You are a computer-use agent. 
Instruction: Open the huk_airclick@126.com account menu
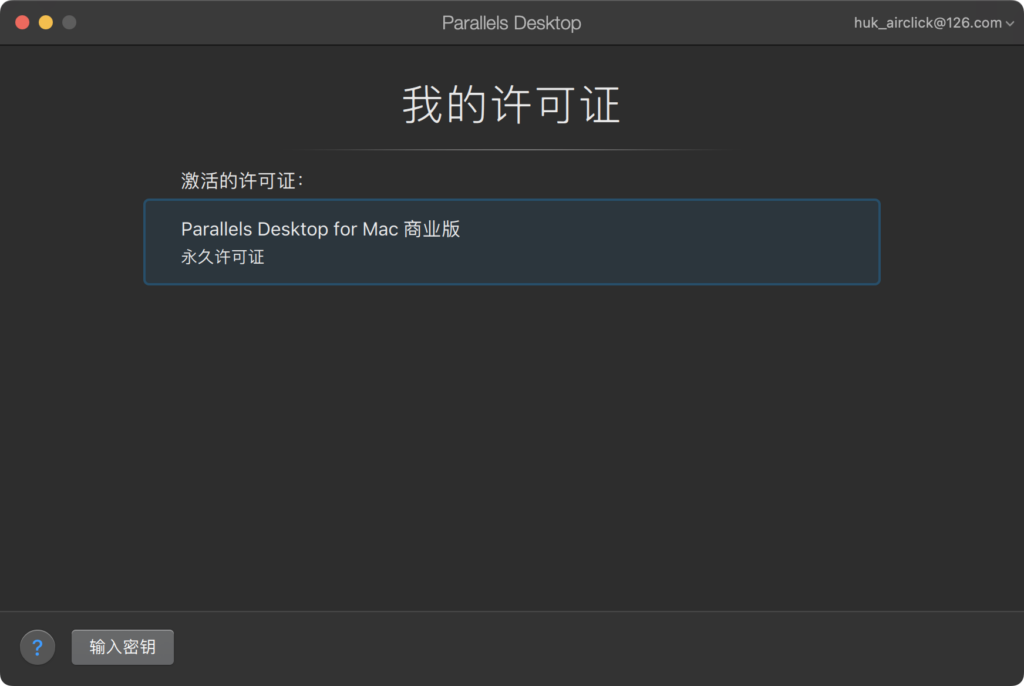(x=927, y=22)
